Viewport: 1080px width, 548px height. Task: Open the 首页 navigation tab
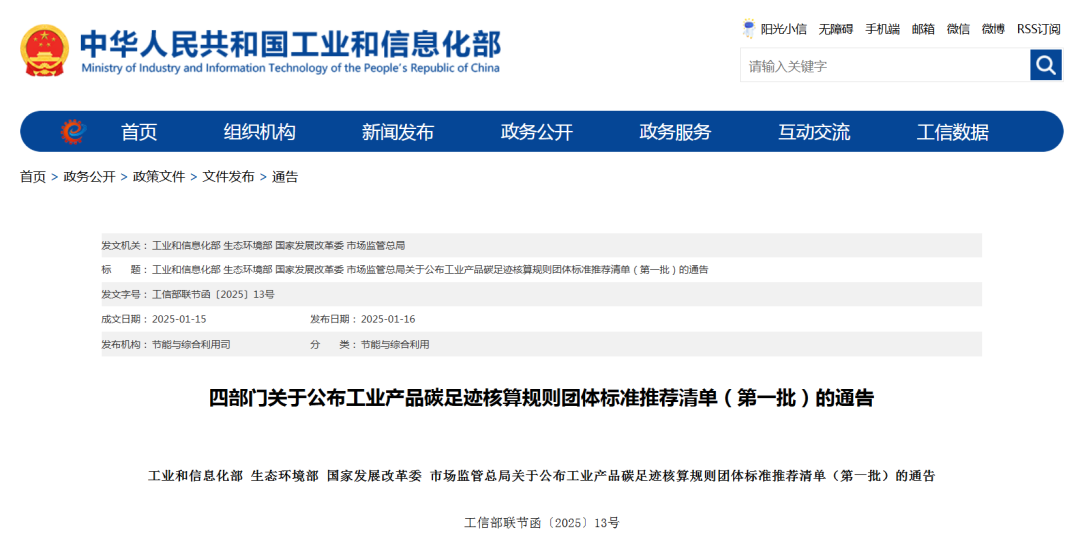(x=139, y=132)
